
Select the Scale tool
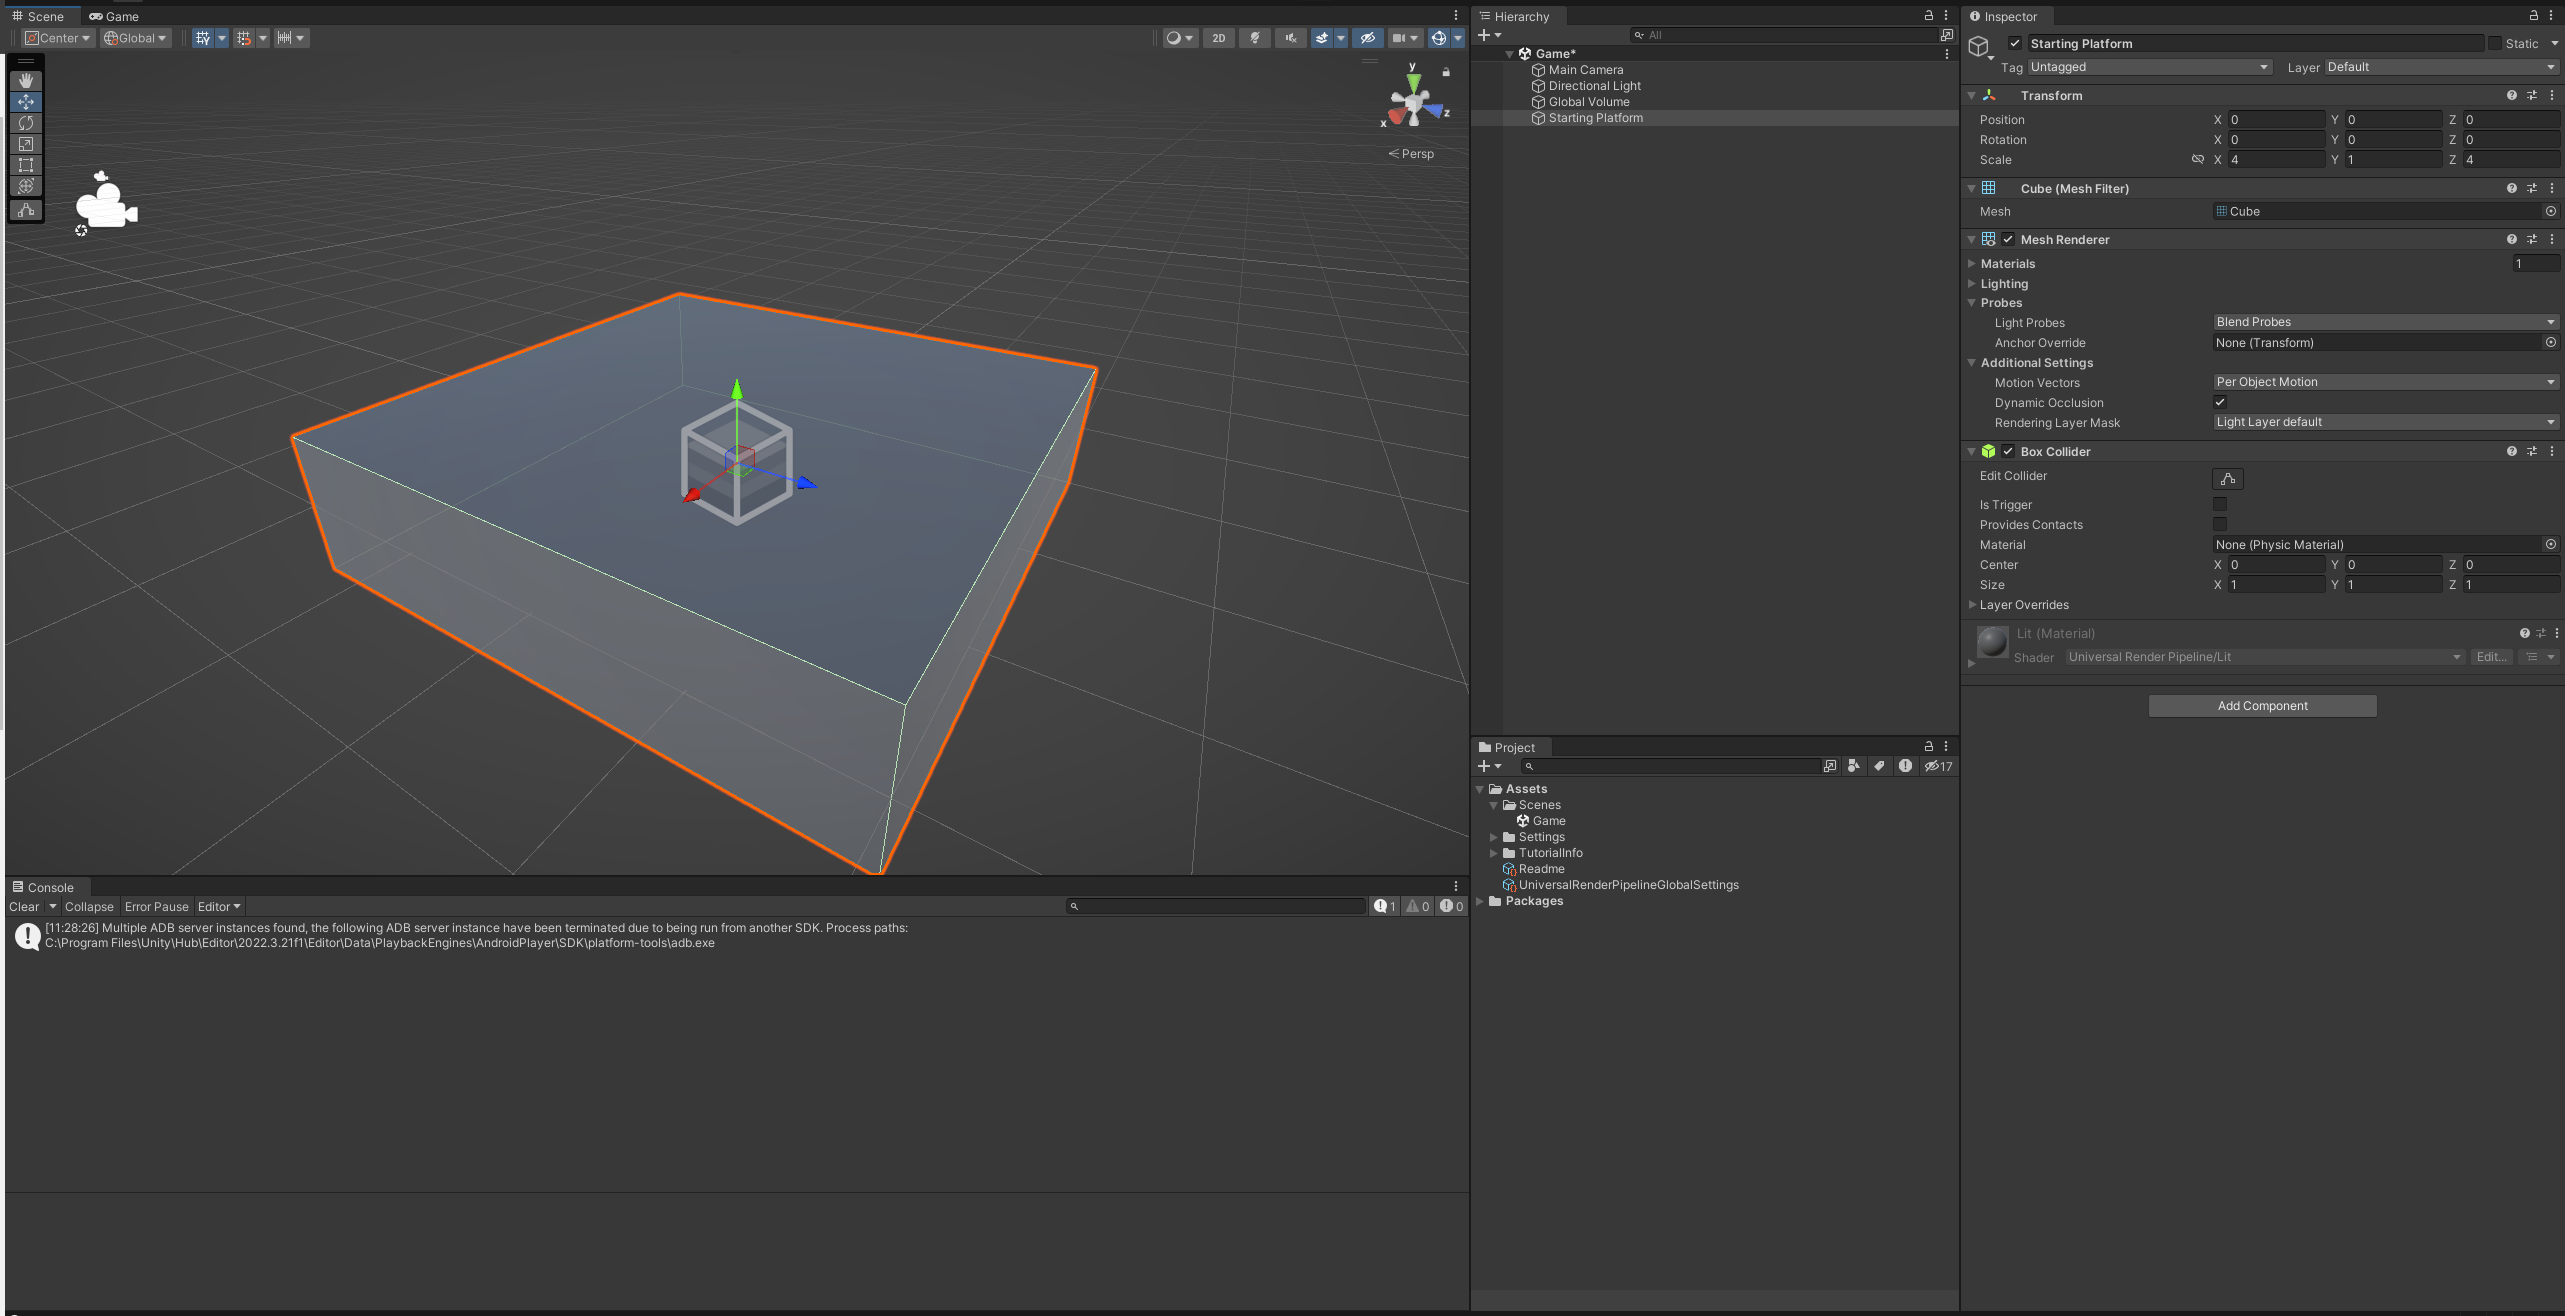26,144
